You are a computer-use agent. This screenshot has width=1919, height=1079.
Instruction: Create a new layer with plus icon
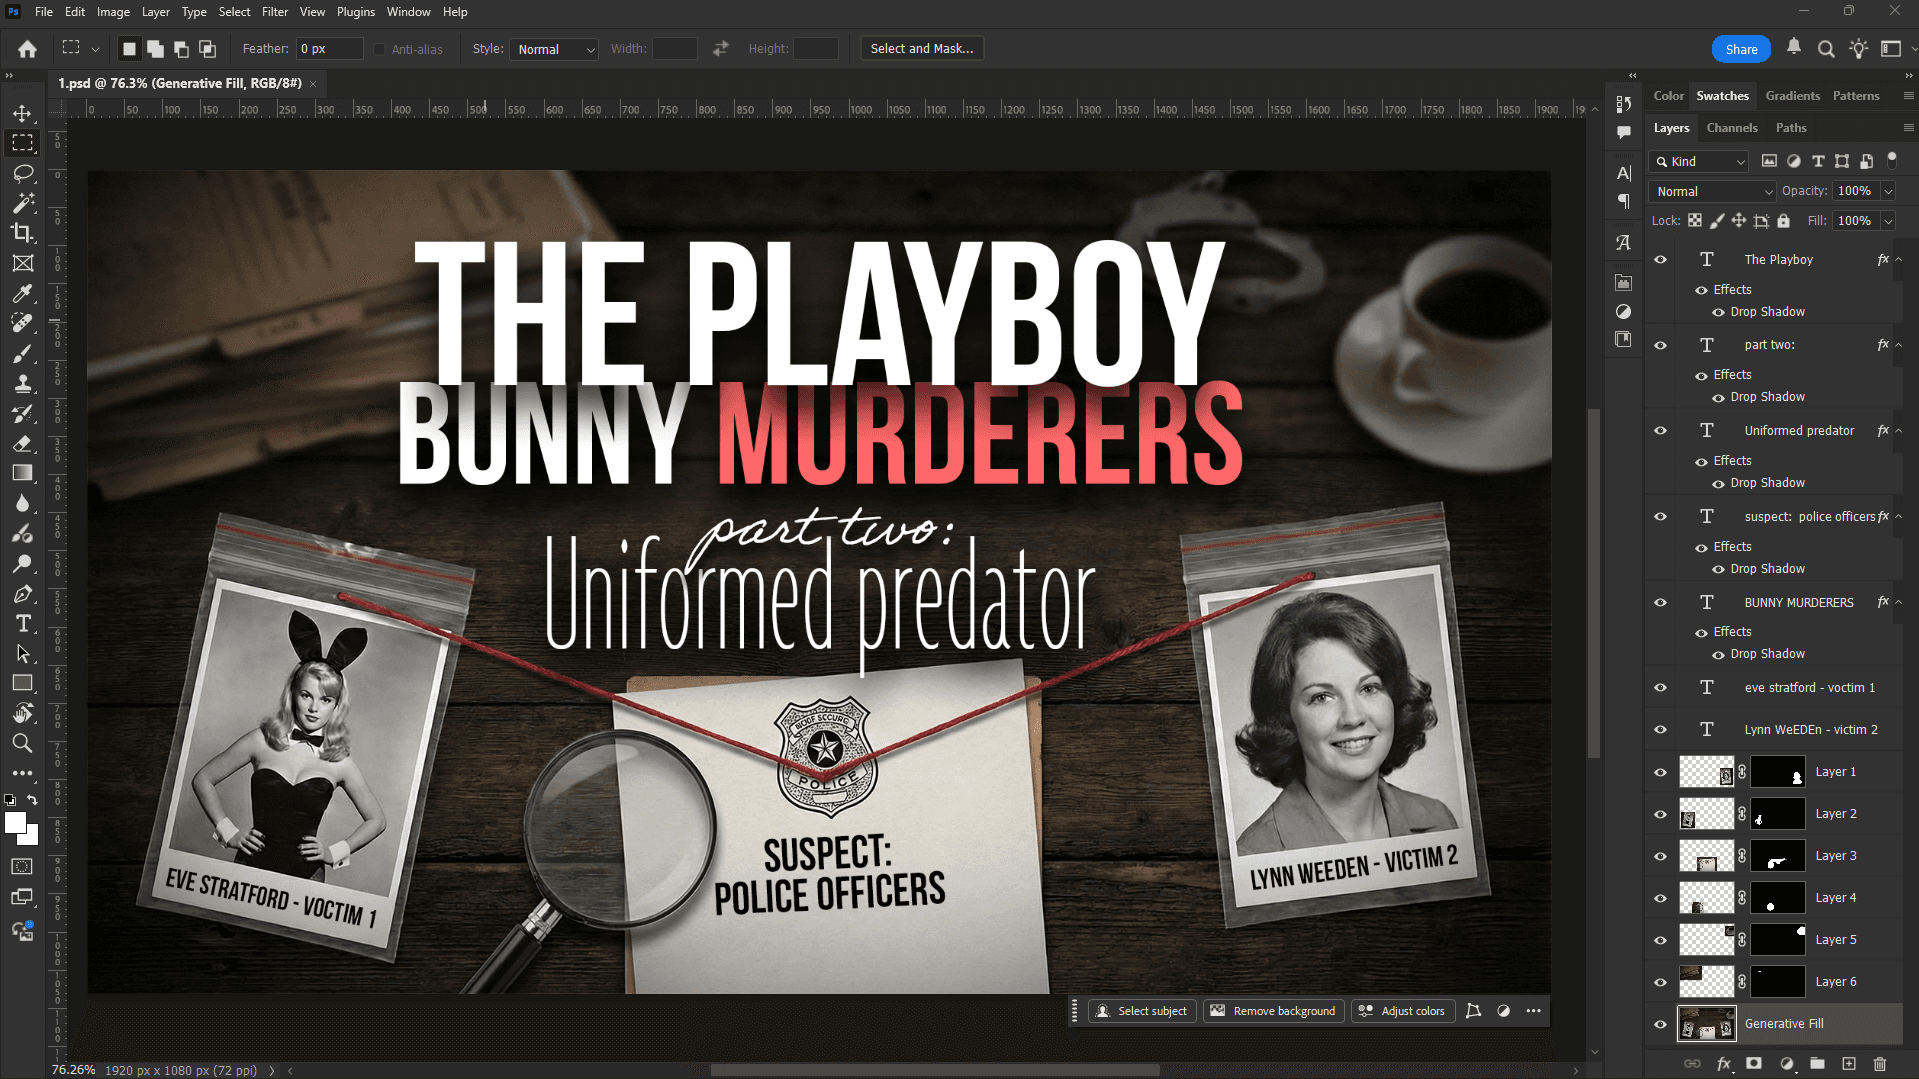point(1849,1064)
